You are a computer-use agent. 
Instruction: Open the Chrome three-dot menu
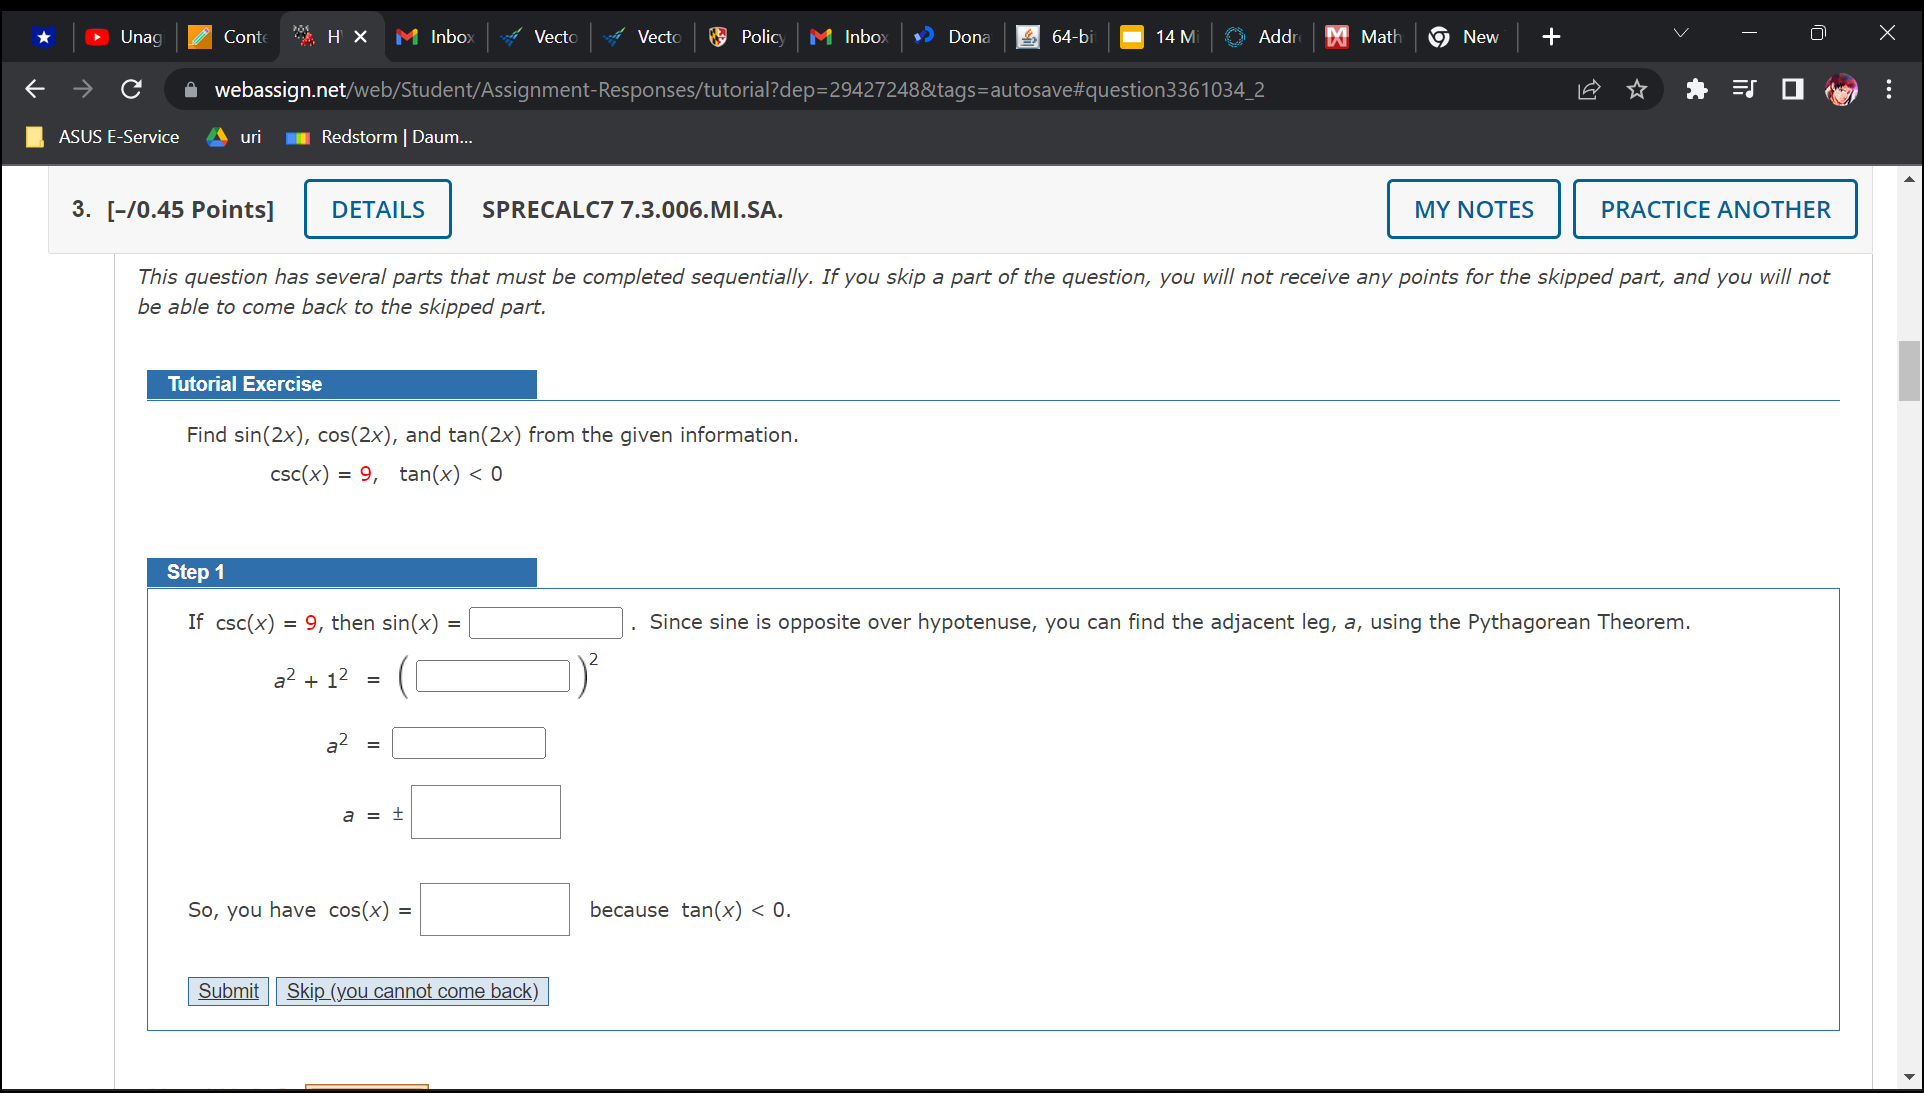tap(1889, 90)
